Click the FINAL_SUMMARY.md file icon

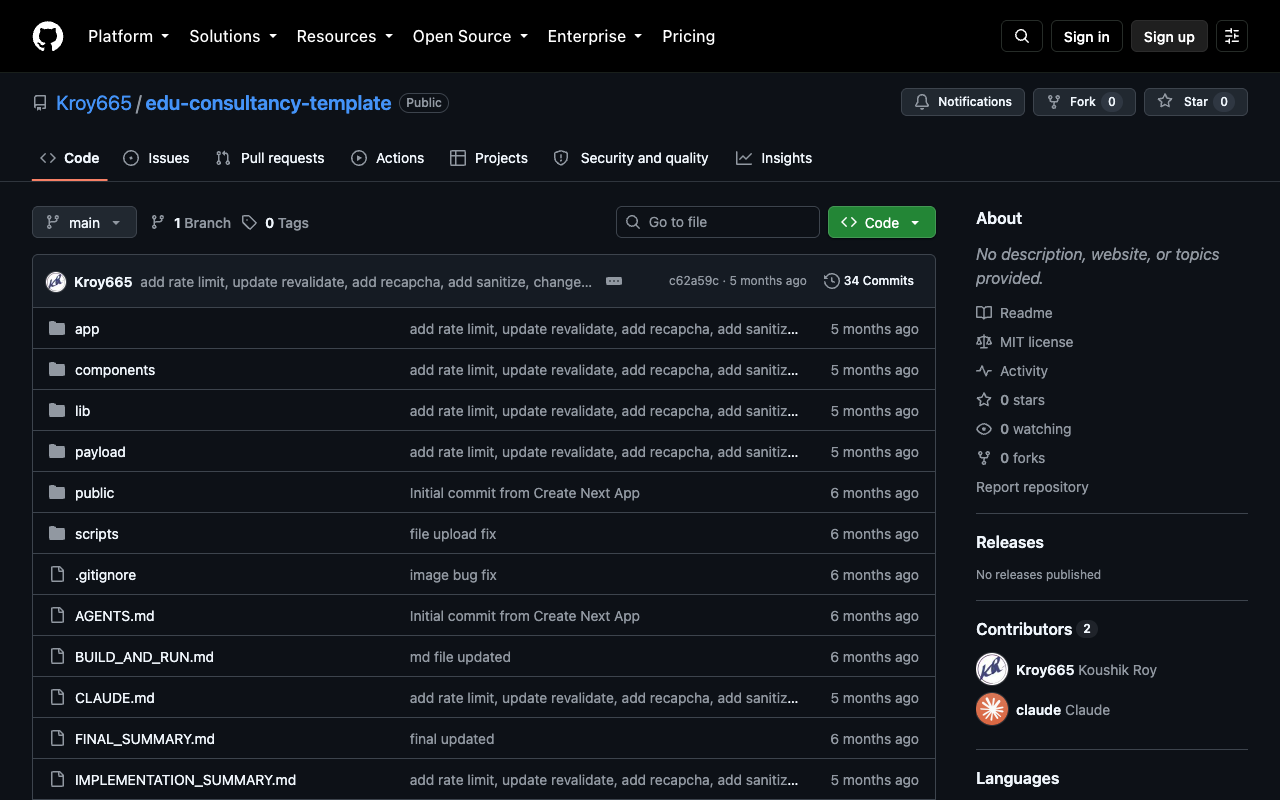coord(57,739)
